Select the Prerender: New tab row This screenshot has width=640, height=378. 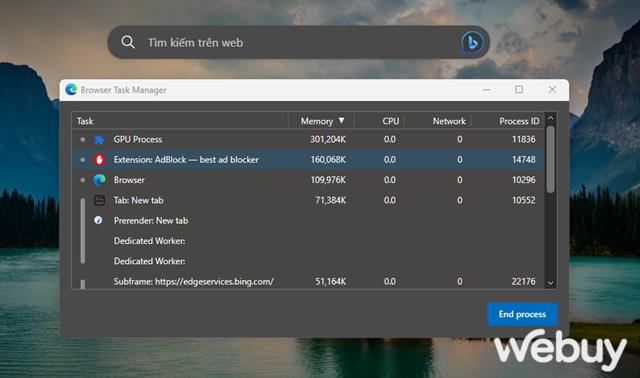tap(308, 220)
